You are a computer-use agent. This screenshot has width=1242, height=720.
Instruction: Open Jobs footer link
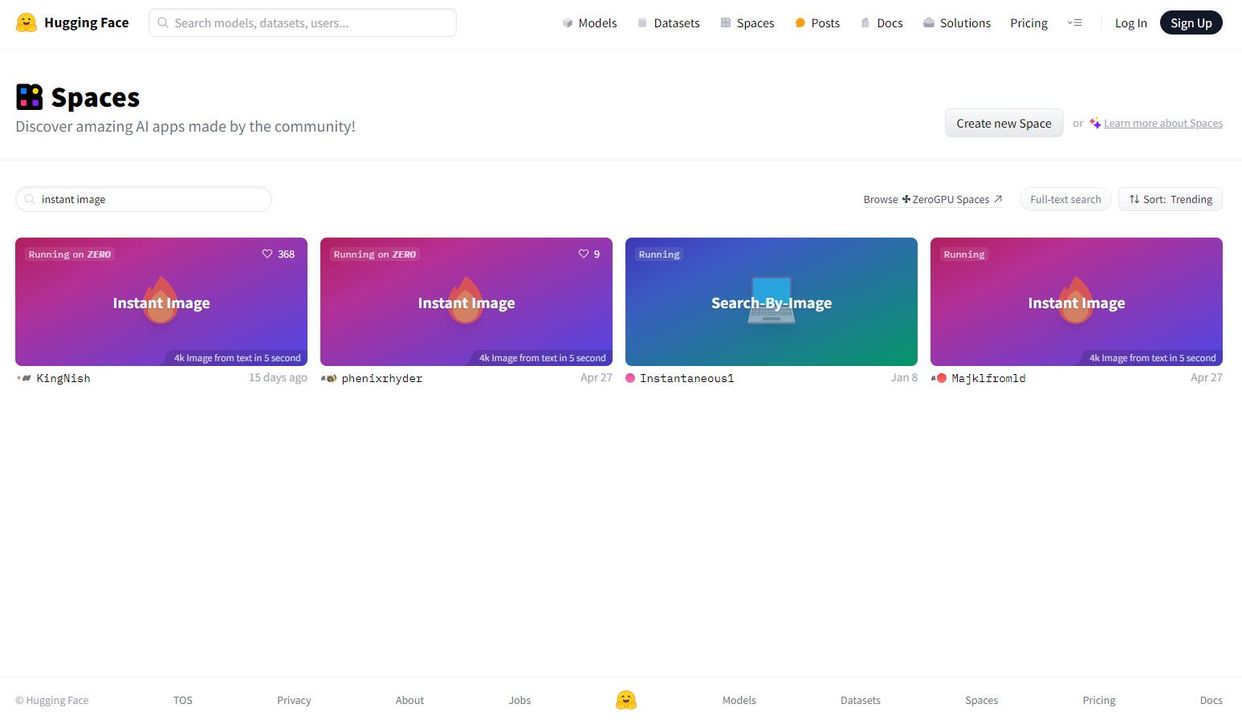(520, 700)
